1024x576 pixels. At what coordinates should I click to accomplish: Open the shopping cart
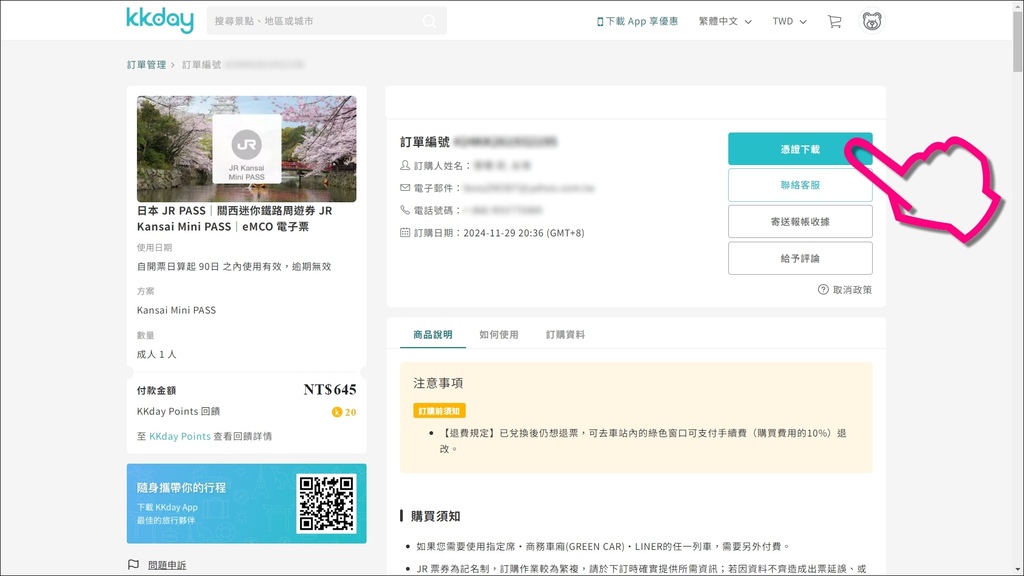(835, 22)
